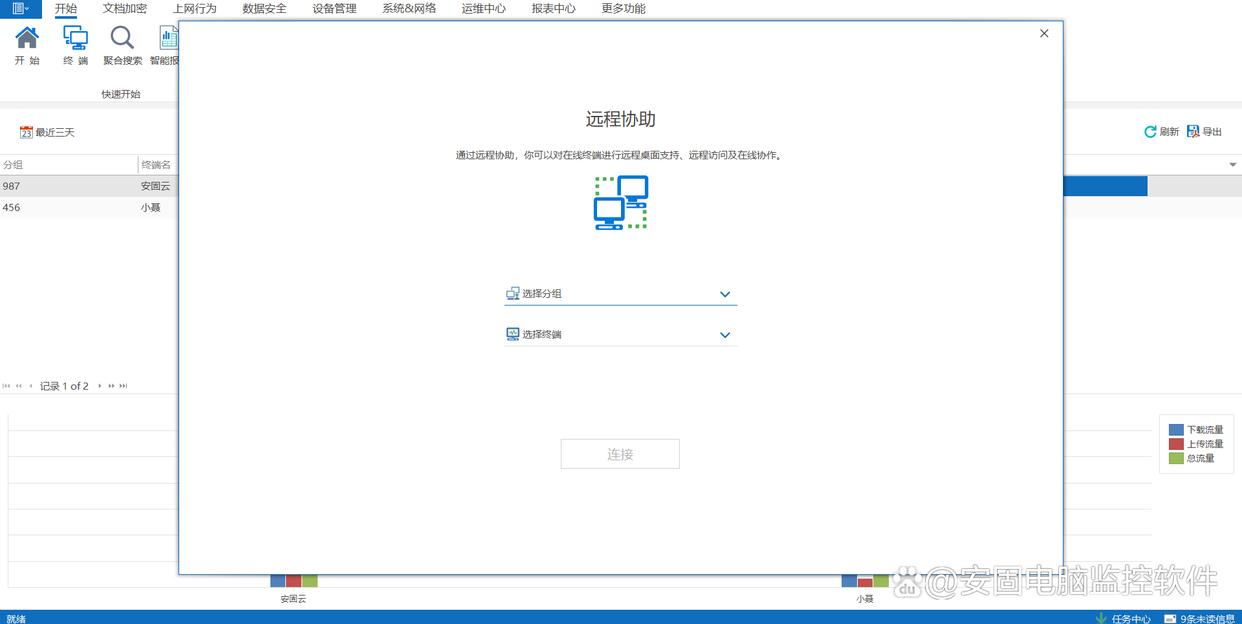Open 任务中心 download arrow in status bar
The image size is (1242, 624).
pos(1101,618)
